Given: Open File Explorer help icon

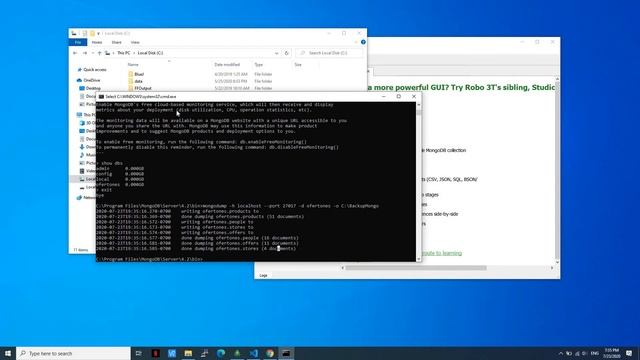Looking at the screenshot, I should 363,42.
